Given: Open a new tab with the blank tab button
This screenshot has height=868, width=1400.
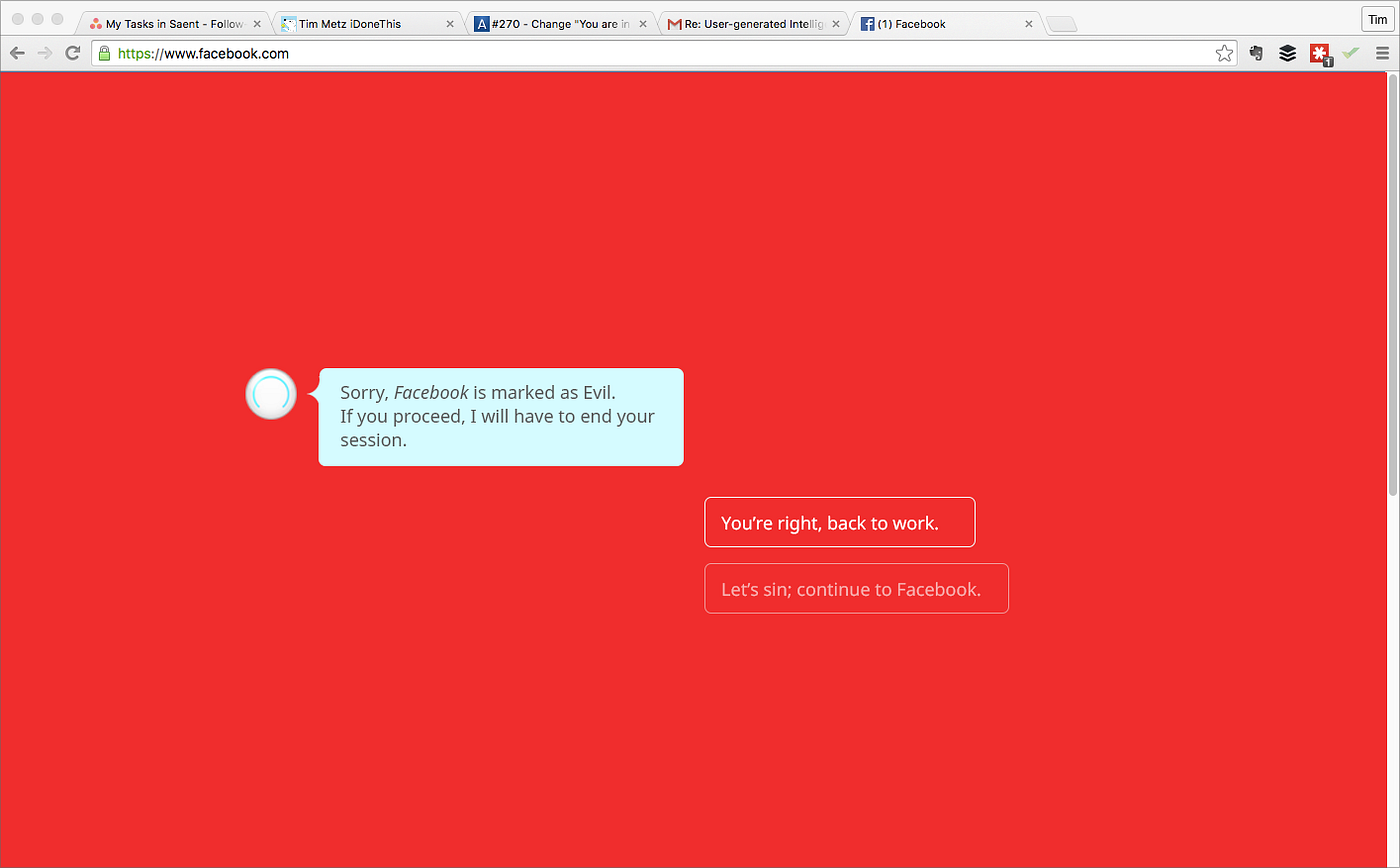Looking at the screenshot, I should pos(1061,25).
